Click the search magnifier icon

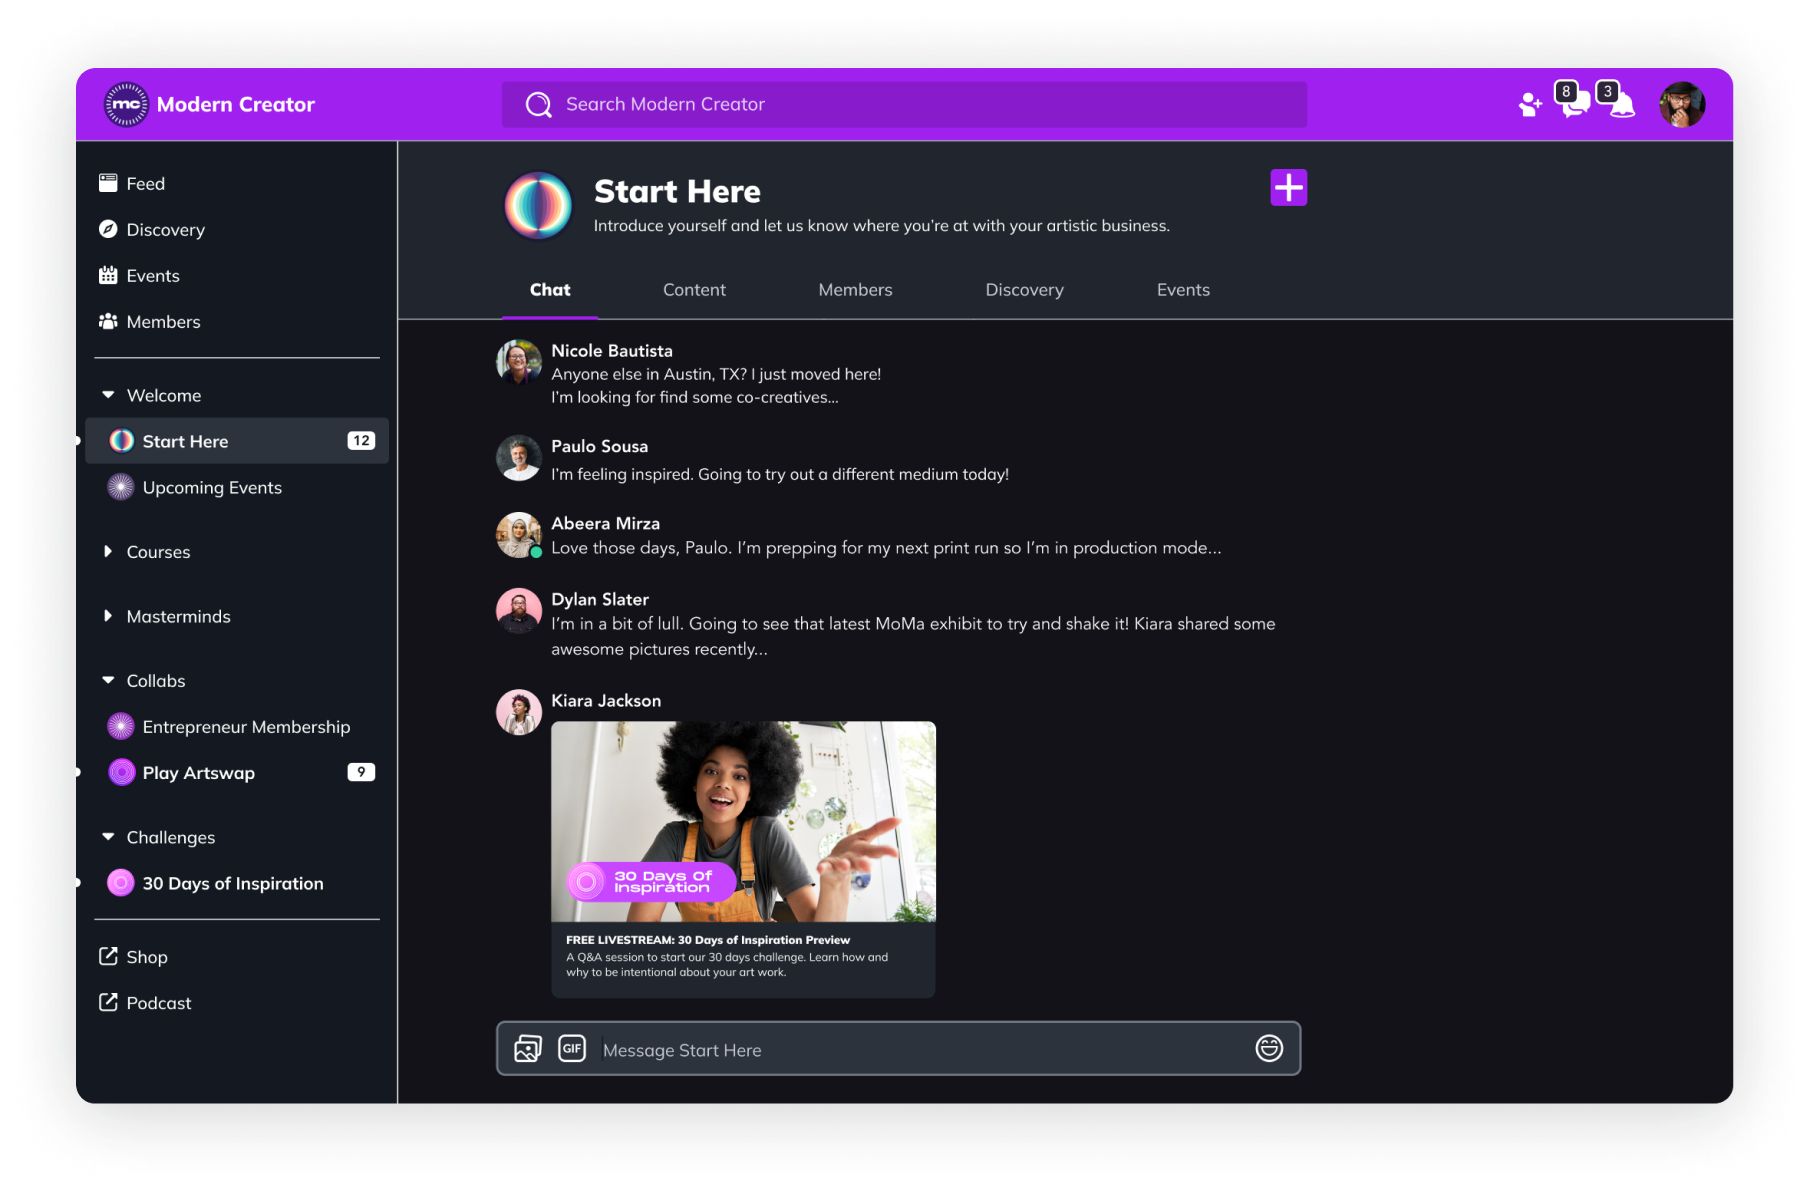click(x=539, y=104)
